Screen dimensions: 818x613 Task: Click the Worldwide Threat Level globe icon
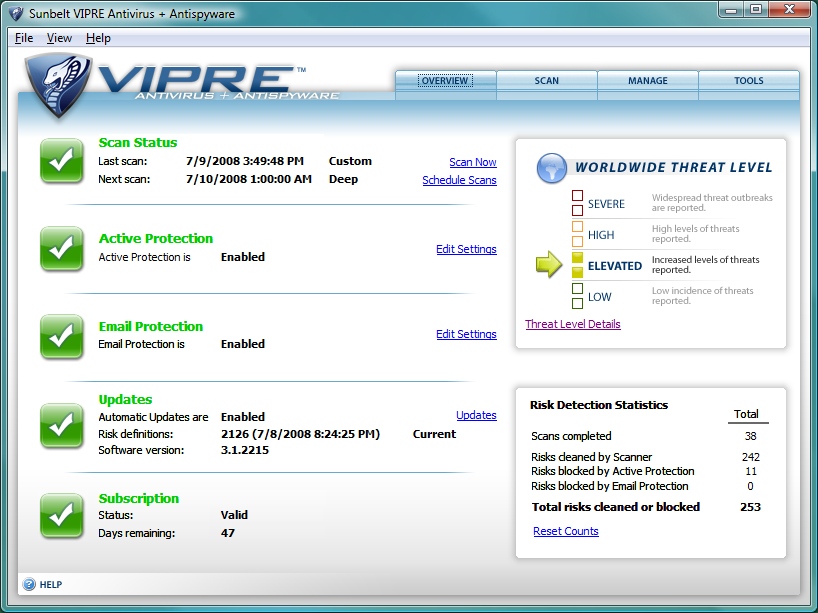551,168
